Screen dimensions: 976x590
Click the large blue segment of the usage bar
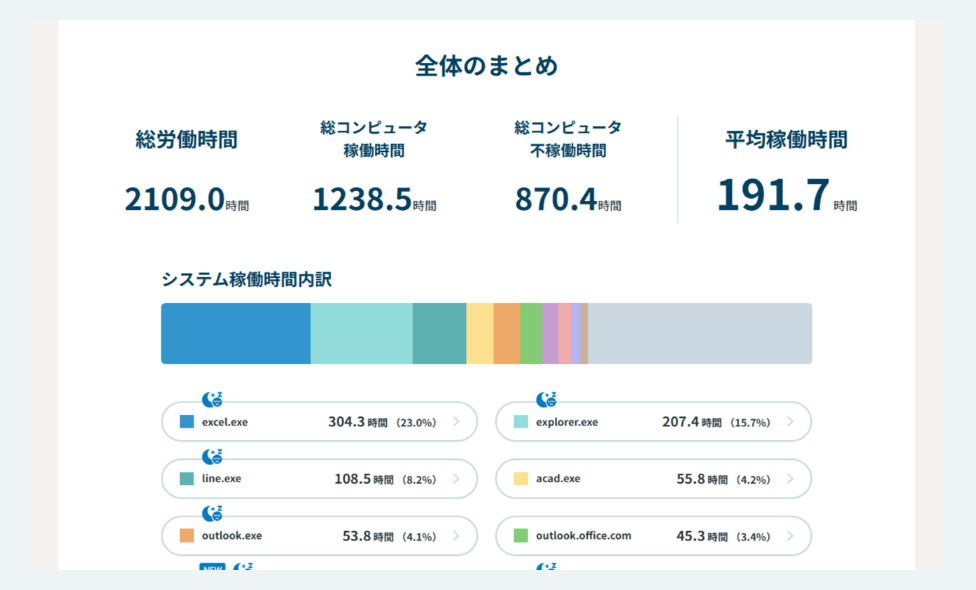(235, 332)
